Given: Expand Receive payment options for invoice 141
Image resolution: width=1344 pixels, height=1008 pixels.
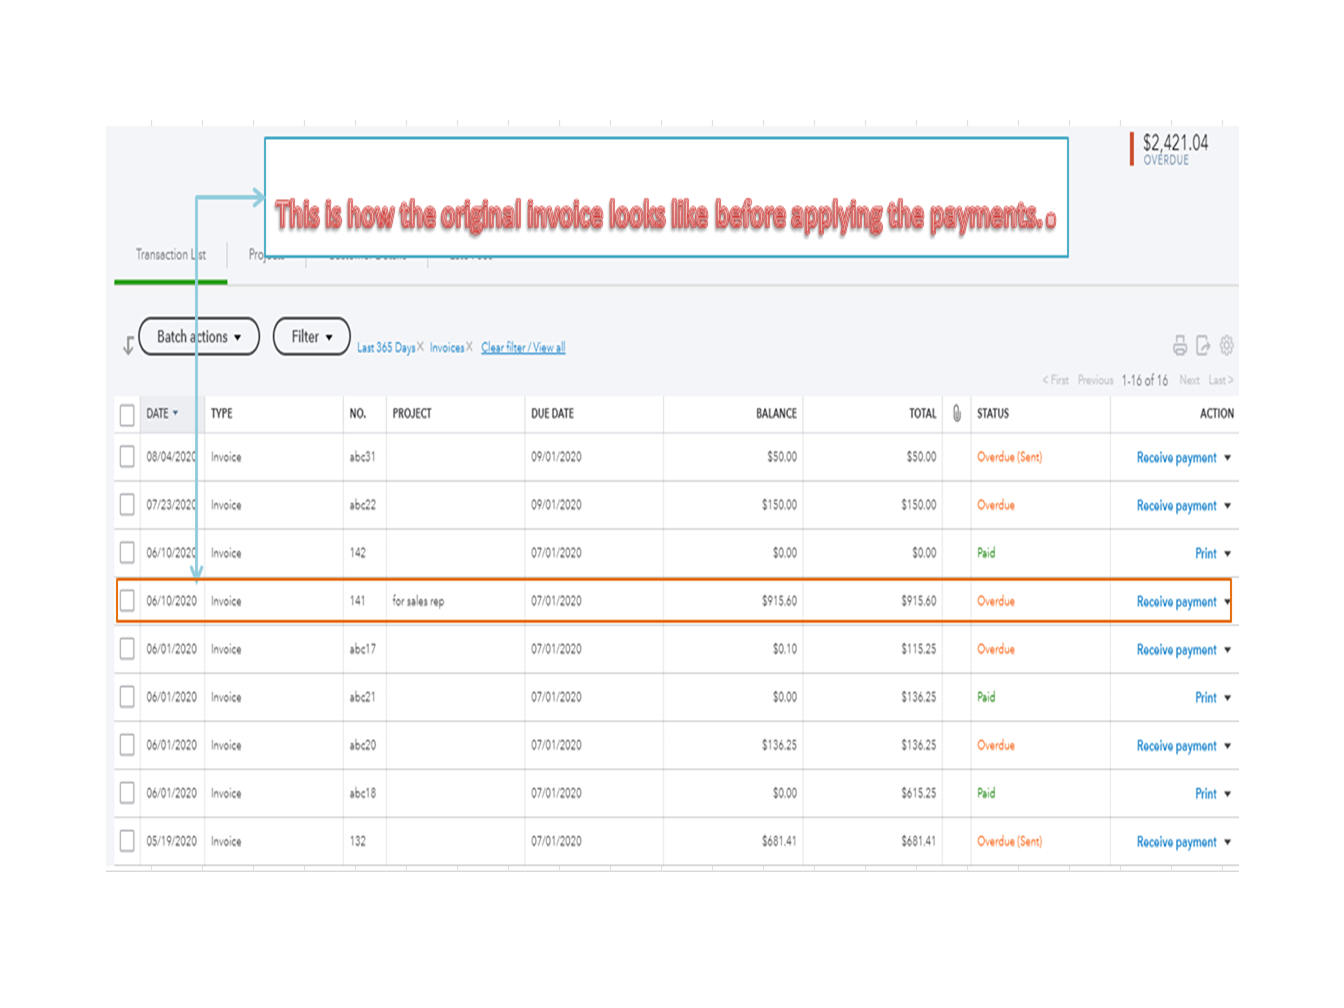Looking at the screenshot, I should (1228, 601).
